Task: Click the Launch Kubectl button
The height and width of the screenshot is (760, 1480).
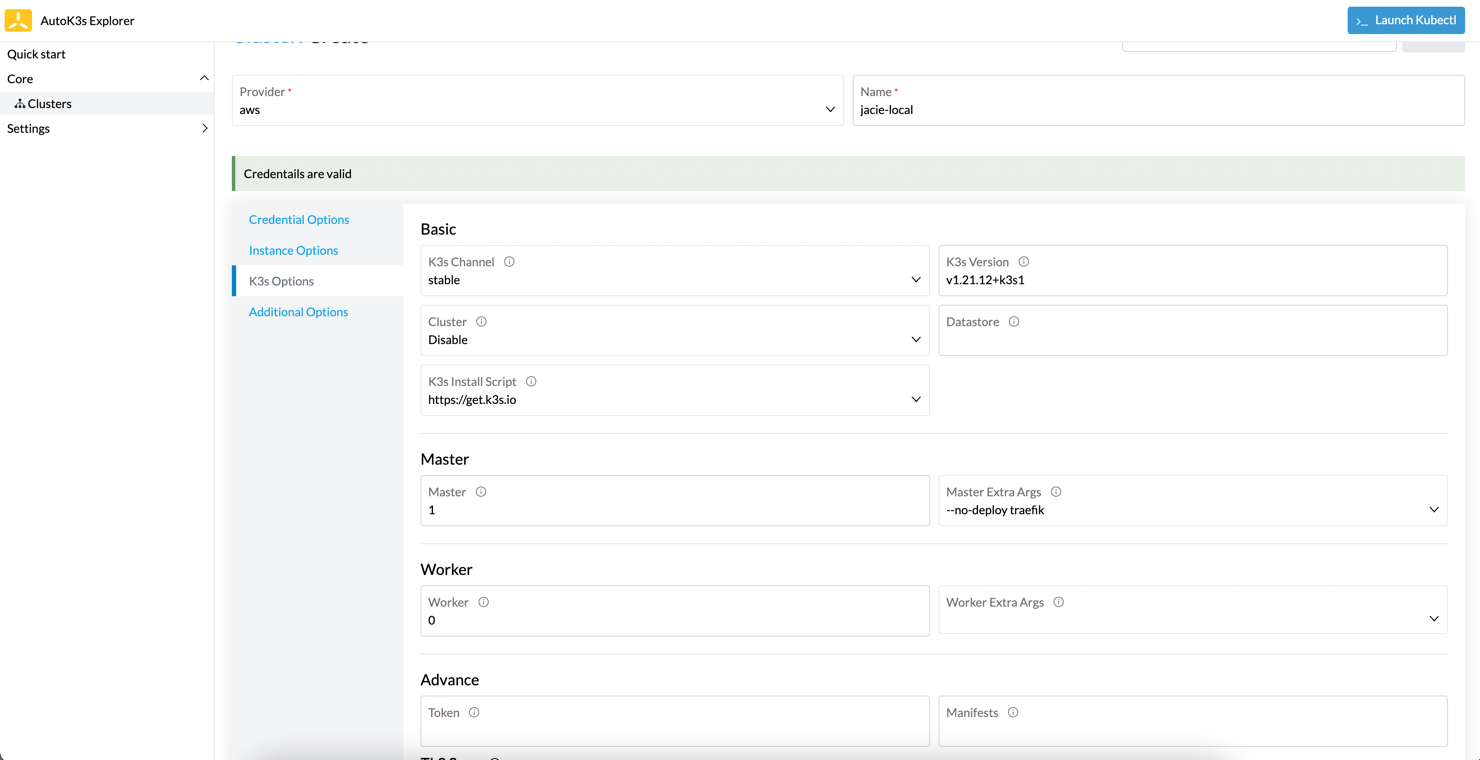Action: [x=1406, y=20]
